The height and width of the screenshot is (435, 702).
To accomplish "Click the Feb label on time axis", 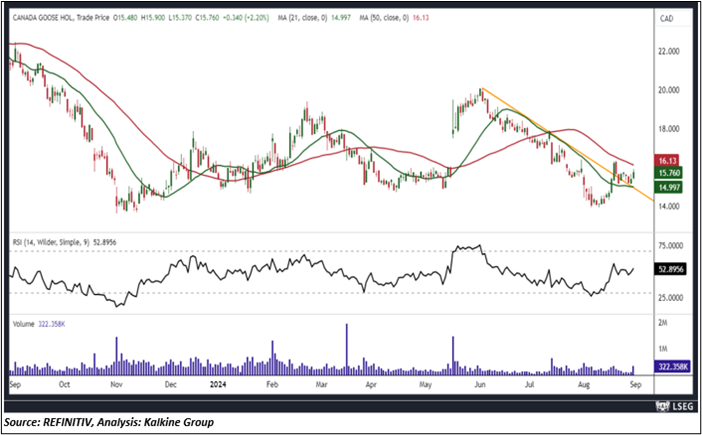I will click(272, 385).
